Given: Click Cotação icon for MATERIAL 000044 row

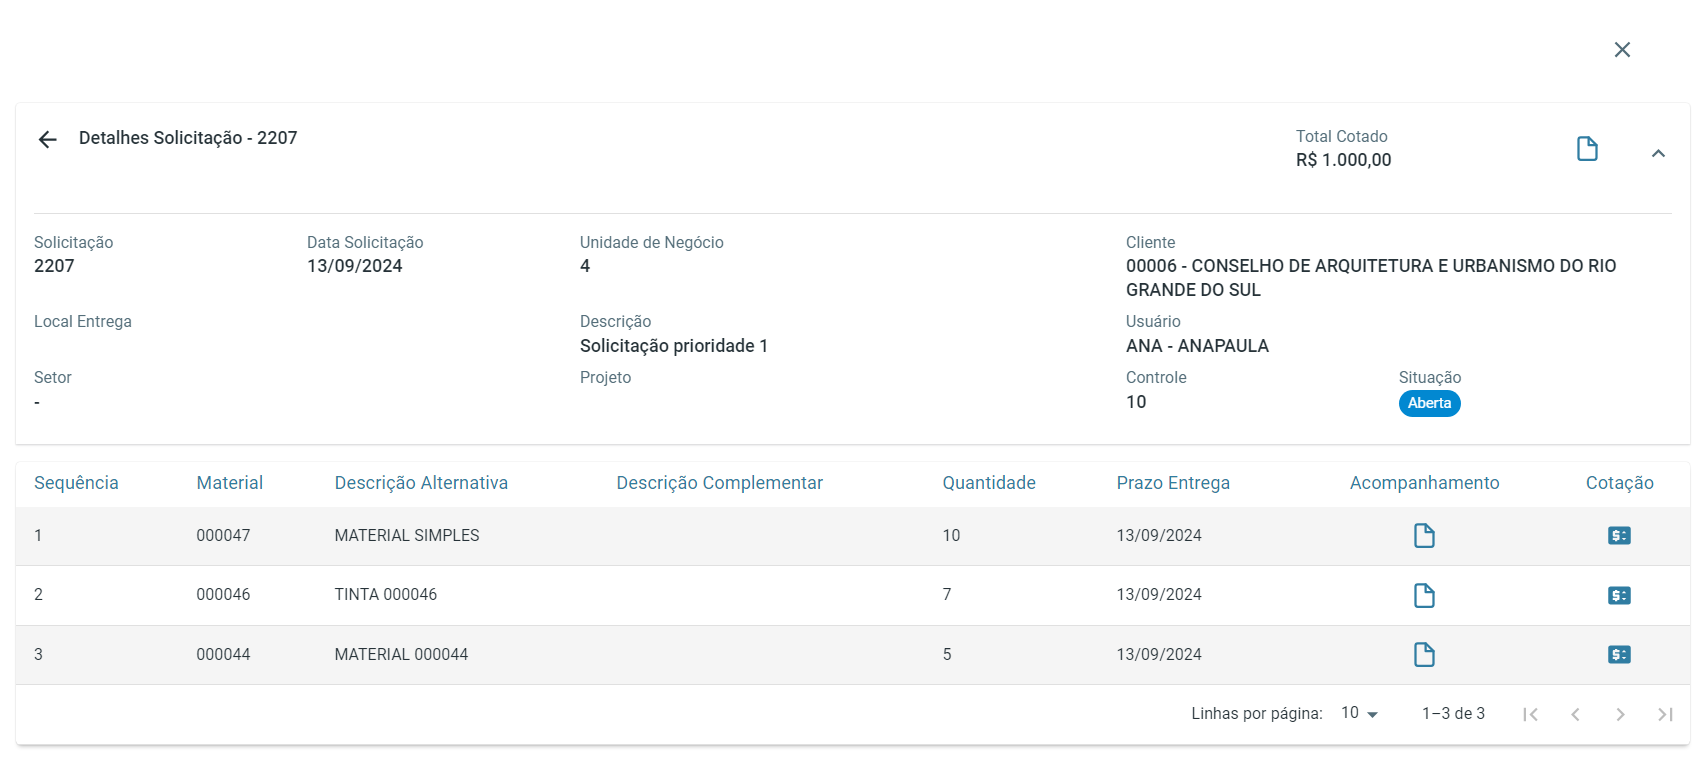Looking at the screenshot, I should pyautogui.click(x=1619, y=655).
